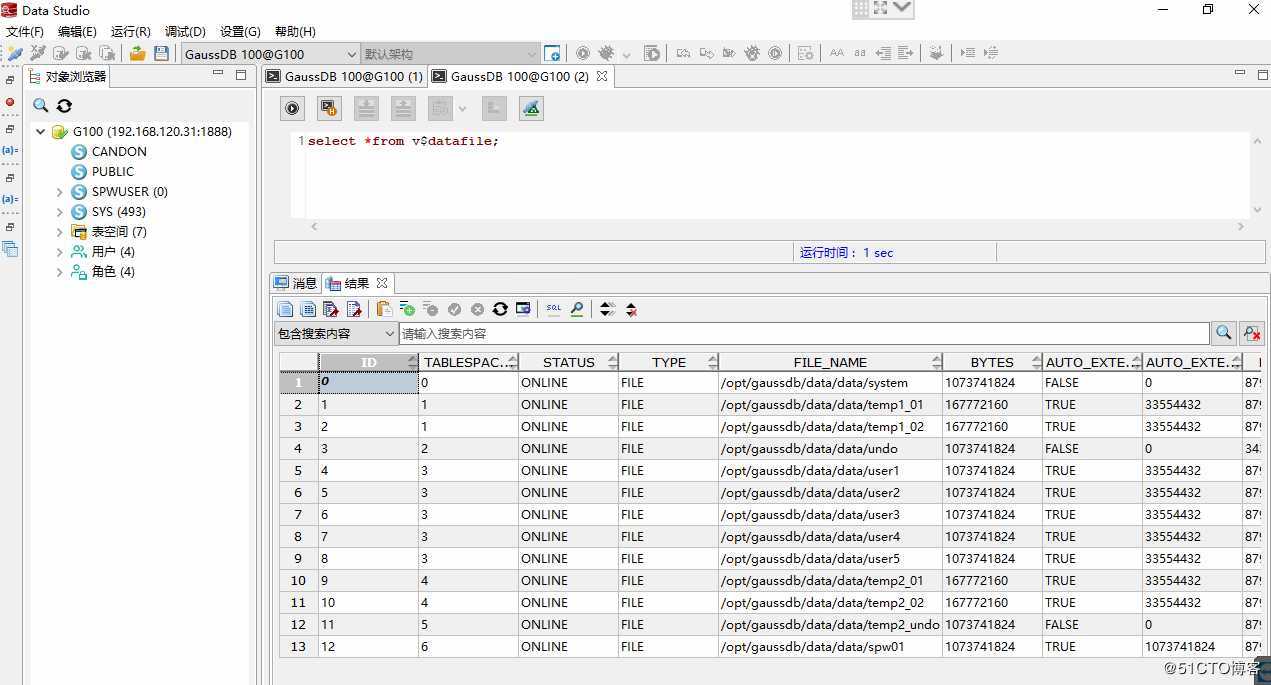The width and height of the screenshot is (1271, 685).
Task: Click the open SQL file folder icon
Action: click(x=138, y=54)
